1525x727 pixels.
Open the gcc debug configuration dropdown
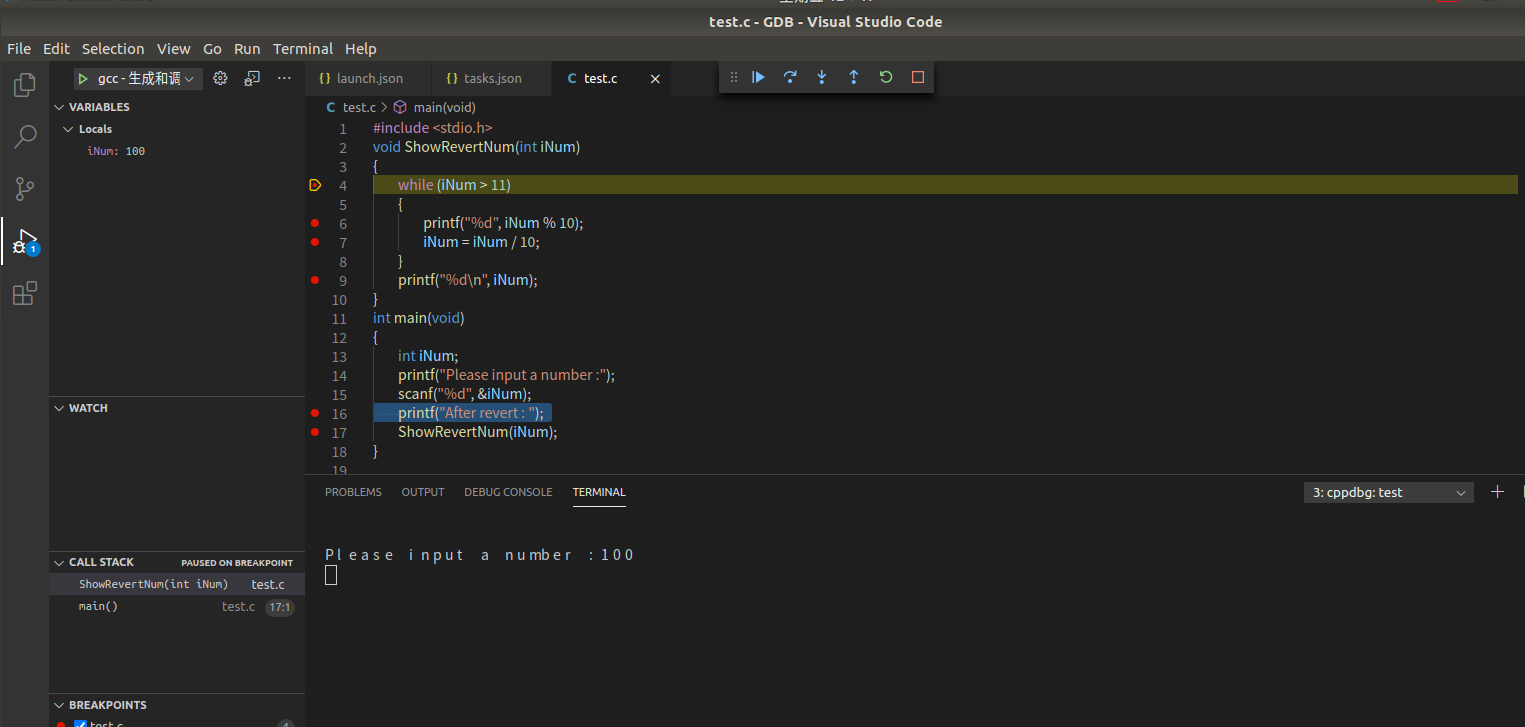point(138,79)
